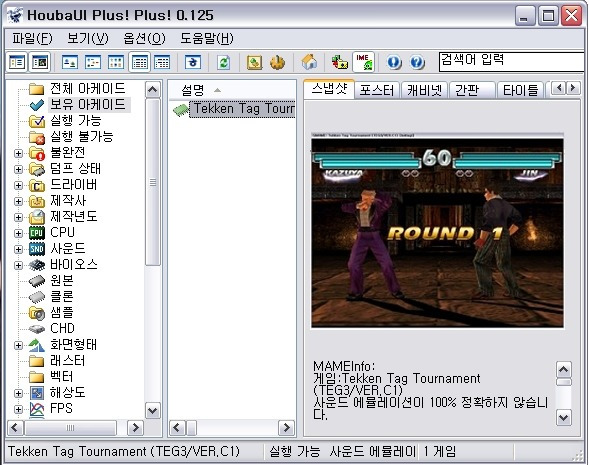Switch to small icons view
The height and width of the screenshot is (465, 589).
tap(93, 62)
